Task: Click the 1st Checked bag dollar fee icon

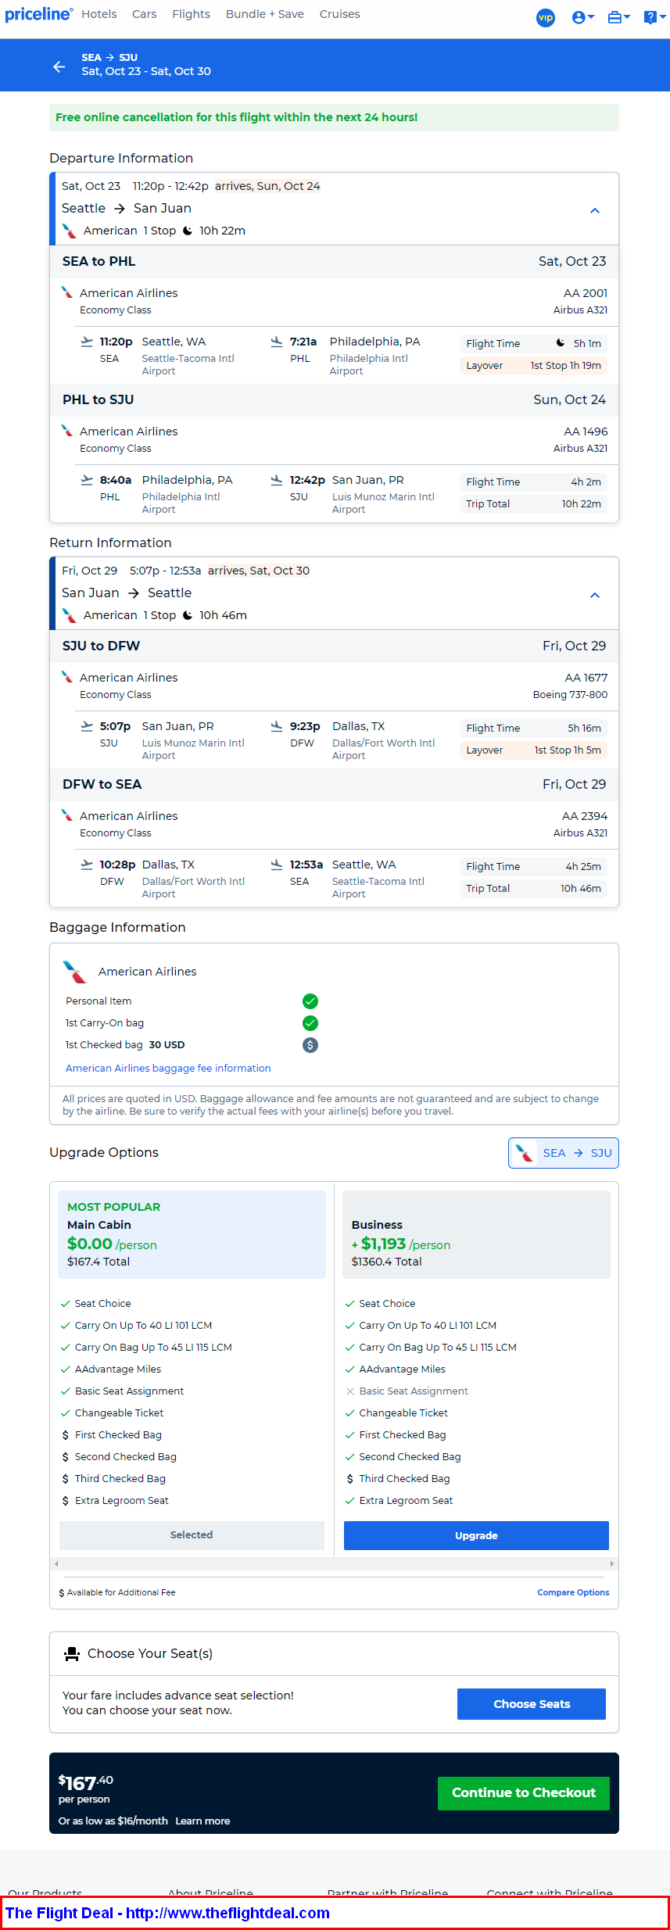Action: (310, 1045)
